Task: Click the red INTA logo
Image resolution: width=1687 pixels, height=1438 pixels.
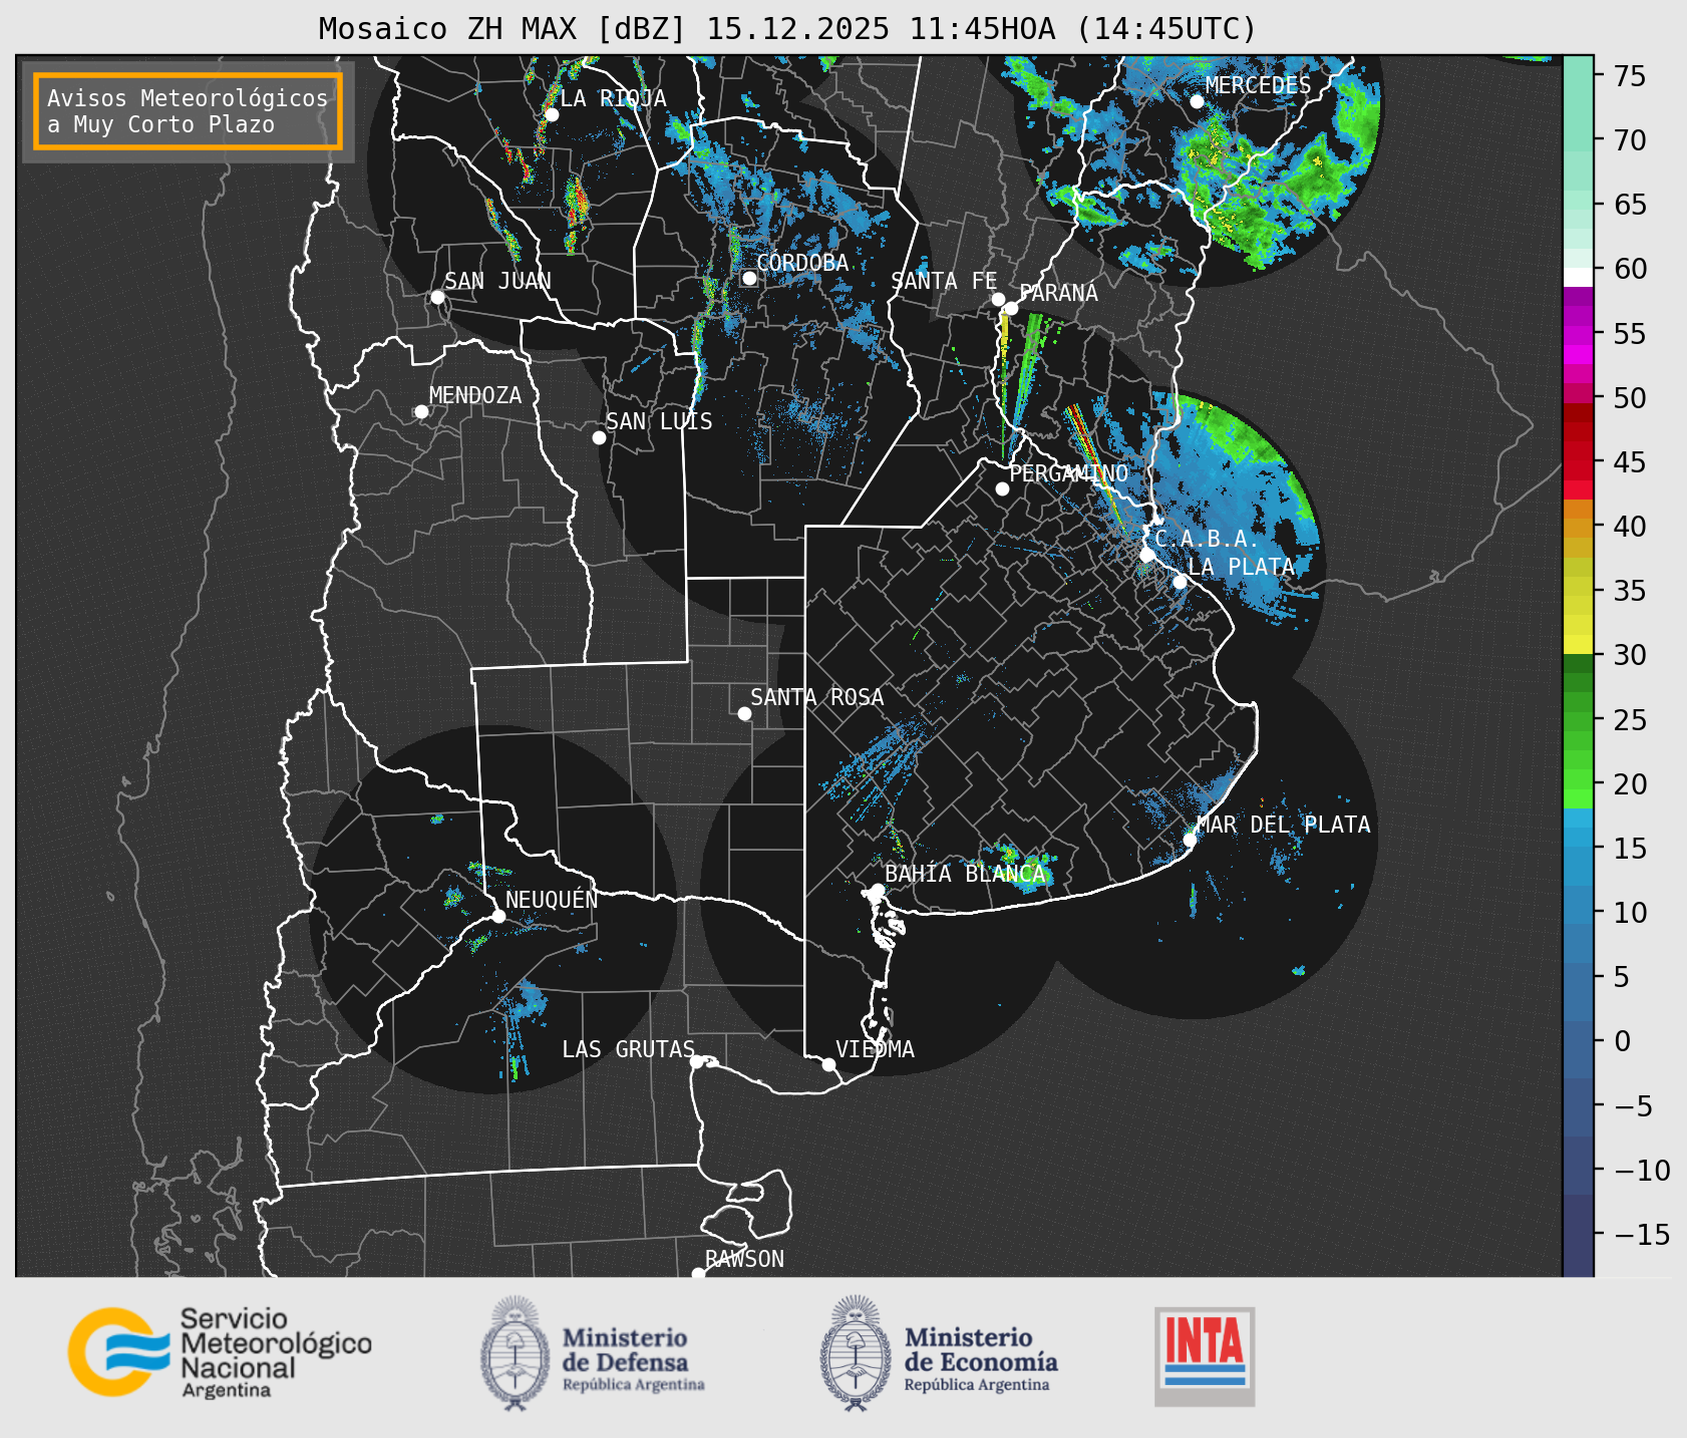Action: 1204,1355
